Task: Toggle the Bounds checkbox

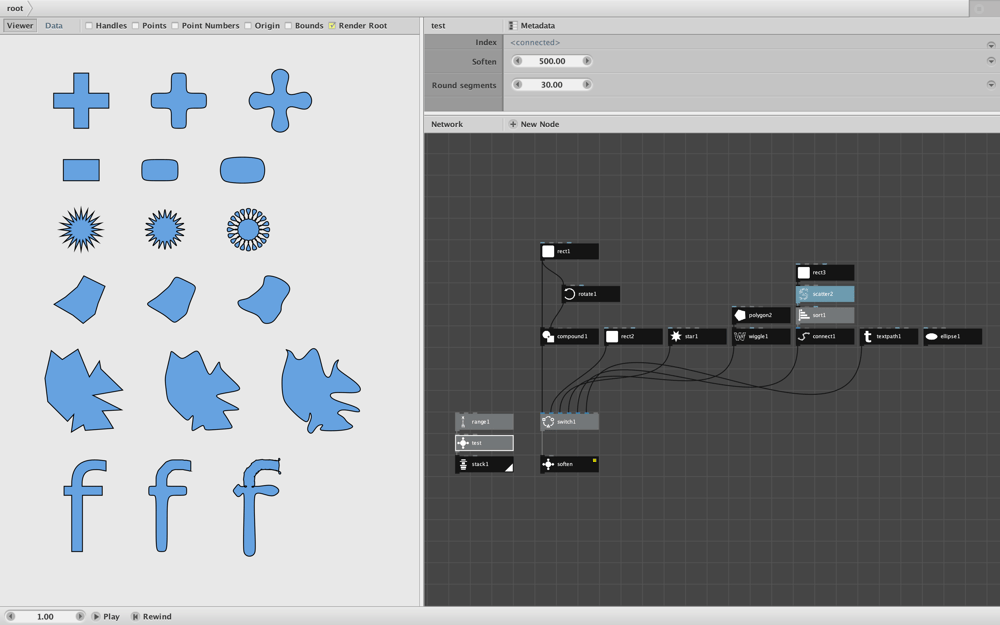Action: point(288,26)
